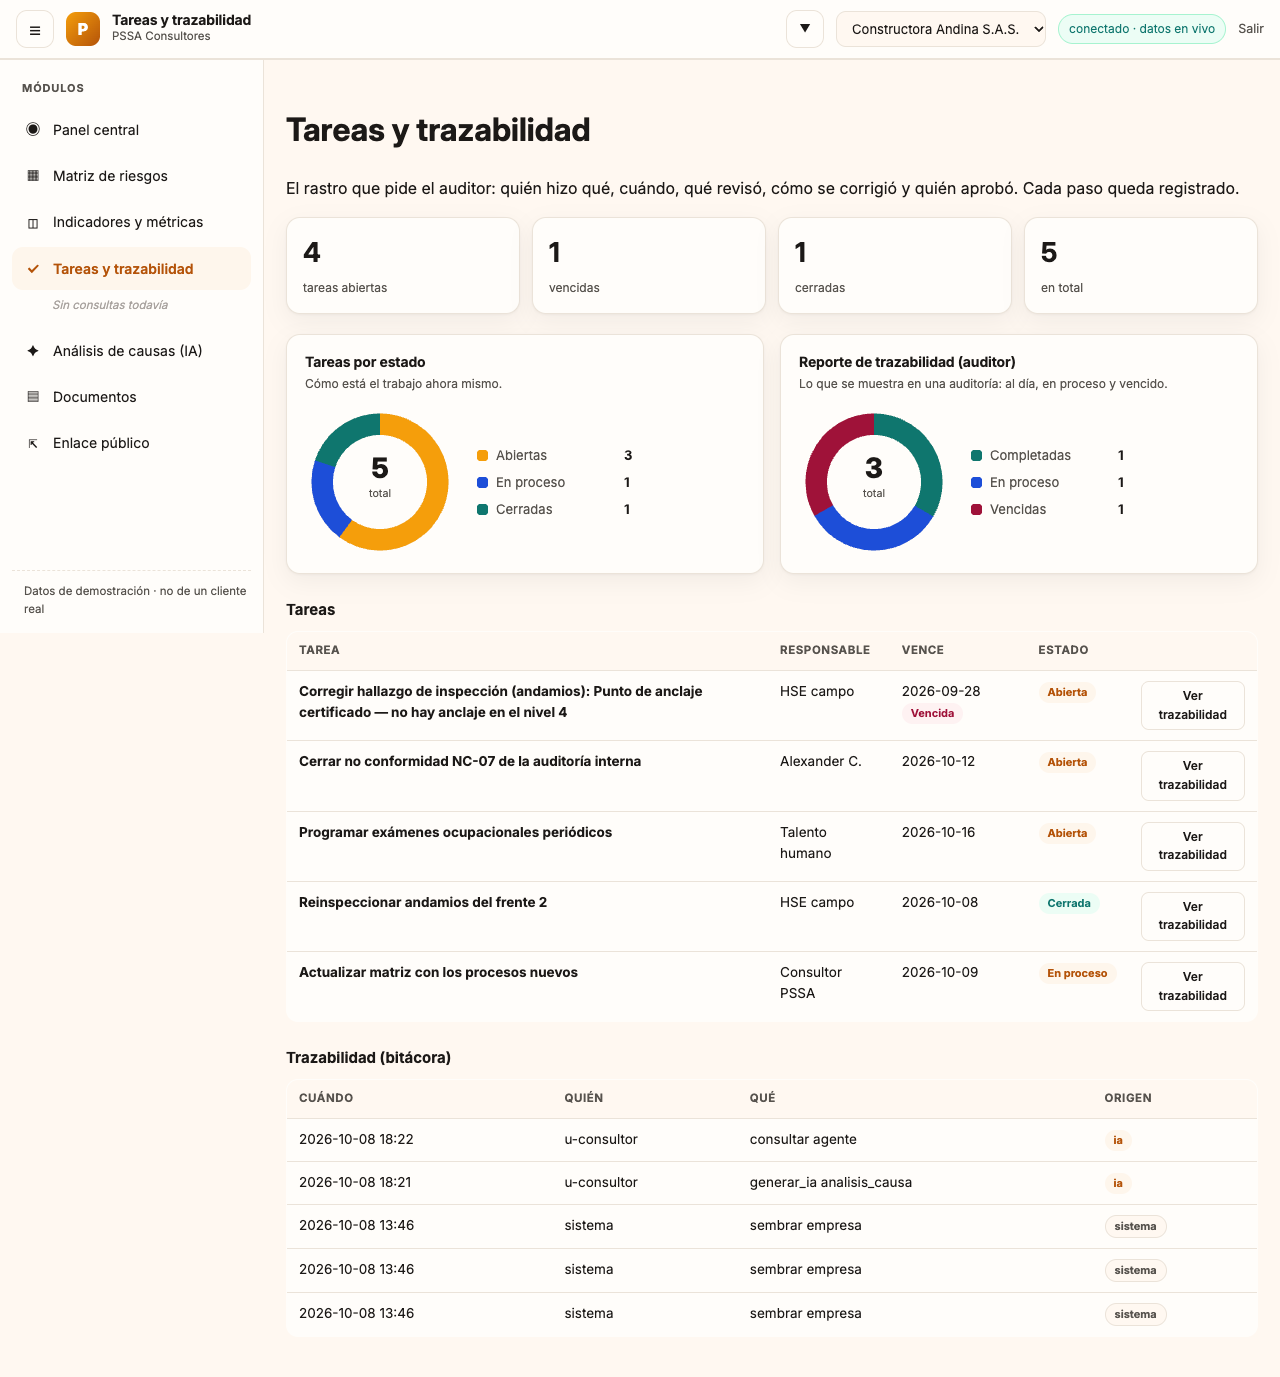Click the Análisis de causas sparkle icon

[x=33, y=351]
